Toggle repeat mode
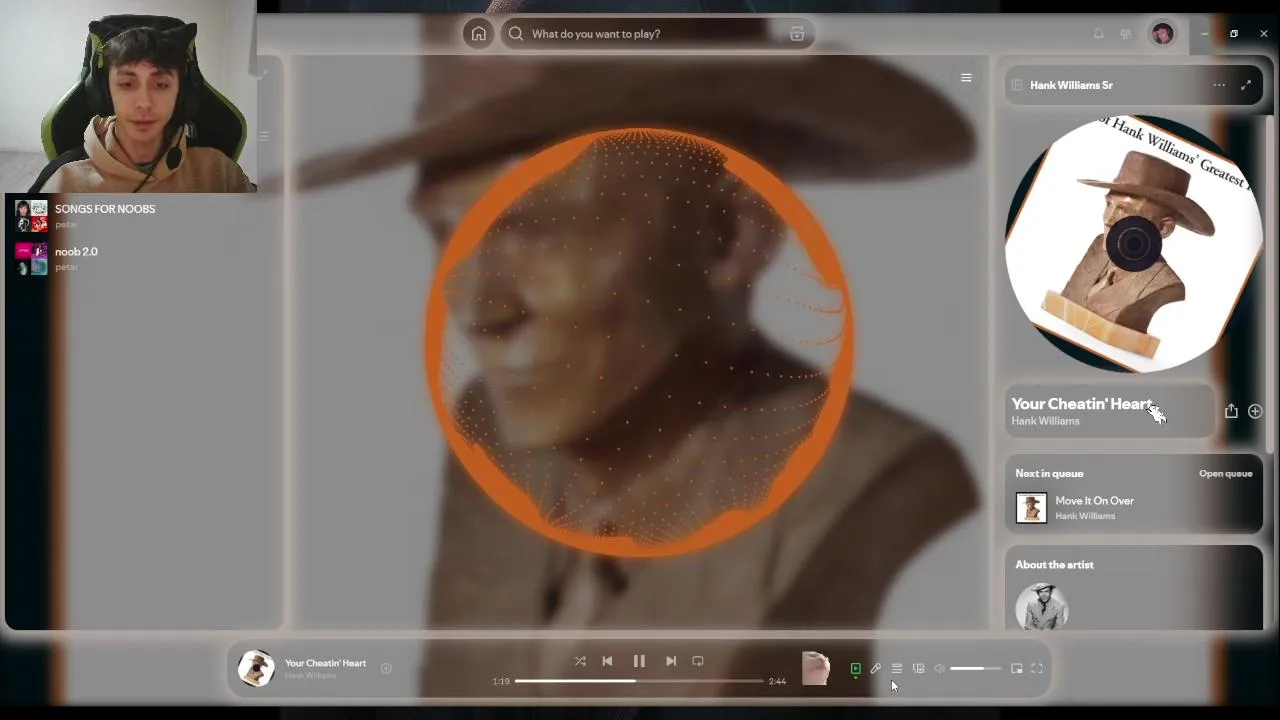The width and height of the screenshot is (1280, 720). pyautogui.click(x=698, y=661)
